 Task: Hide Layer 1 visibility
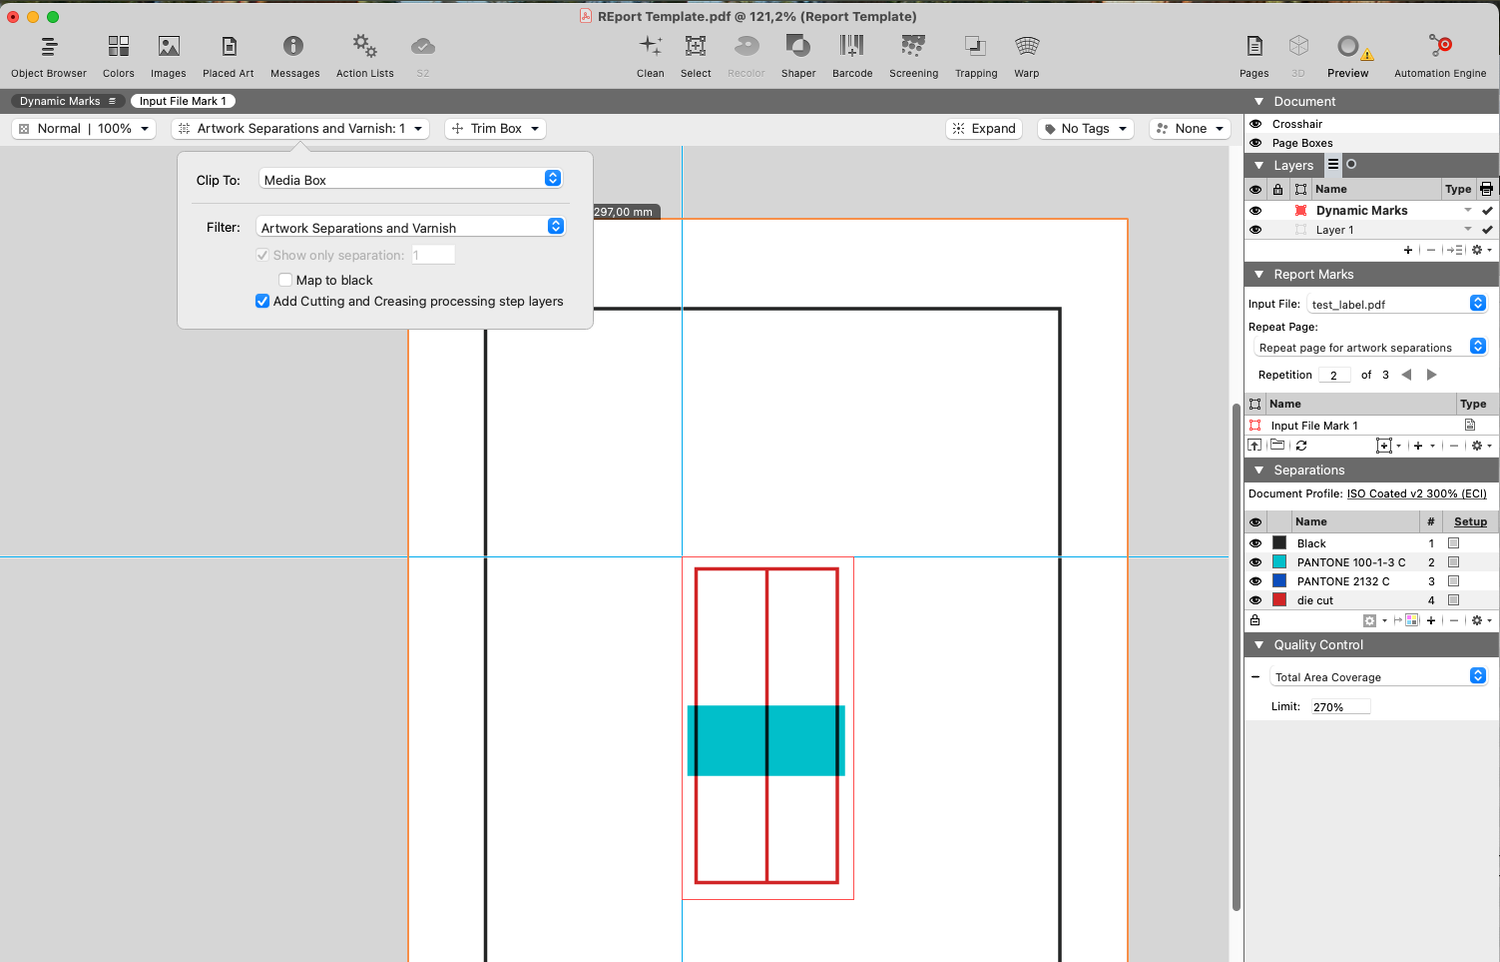click(1256, 230)
